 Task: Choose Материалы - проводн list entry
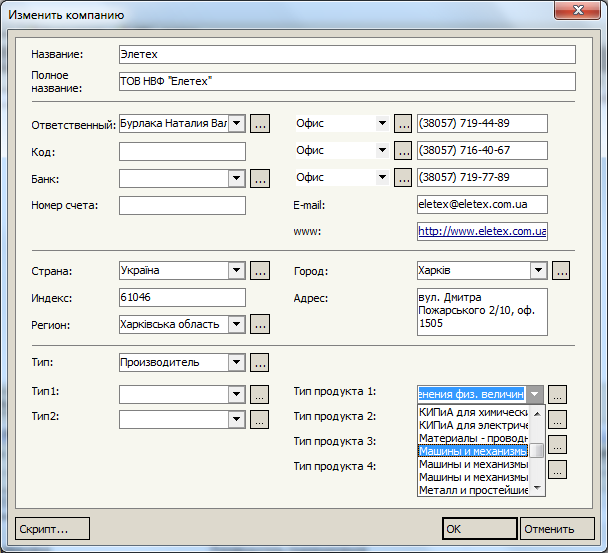coord(473,438)
